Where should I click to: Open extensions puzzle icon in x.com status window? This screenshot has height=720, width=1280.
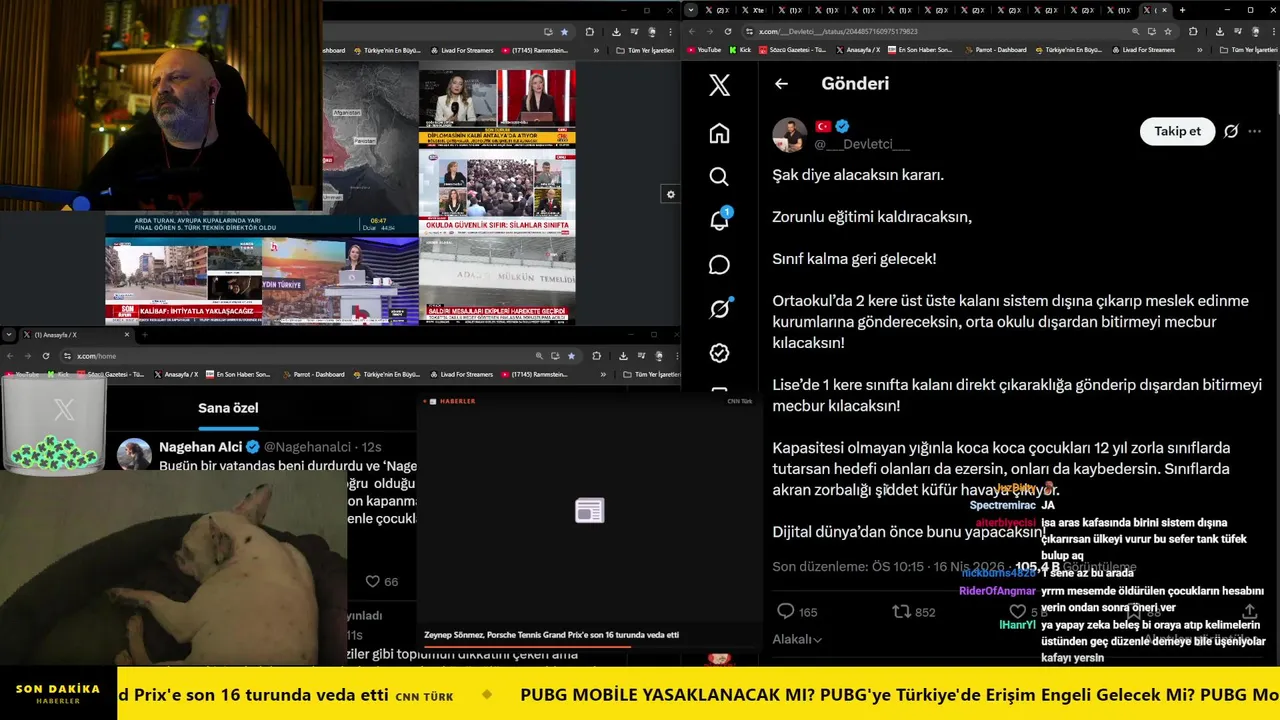click(1193, 31)
